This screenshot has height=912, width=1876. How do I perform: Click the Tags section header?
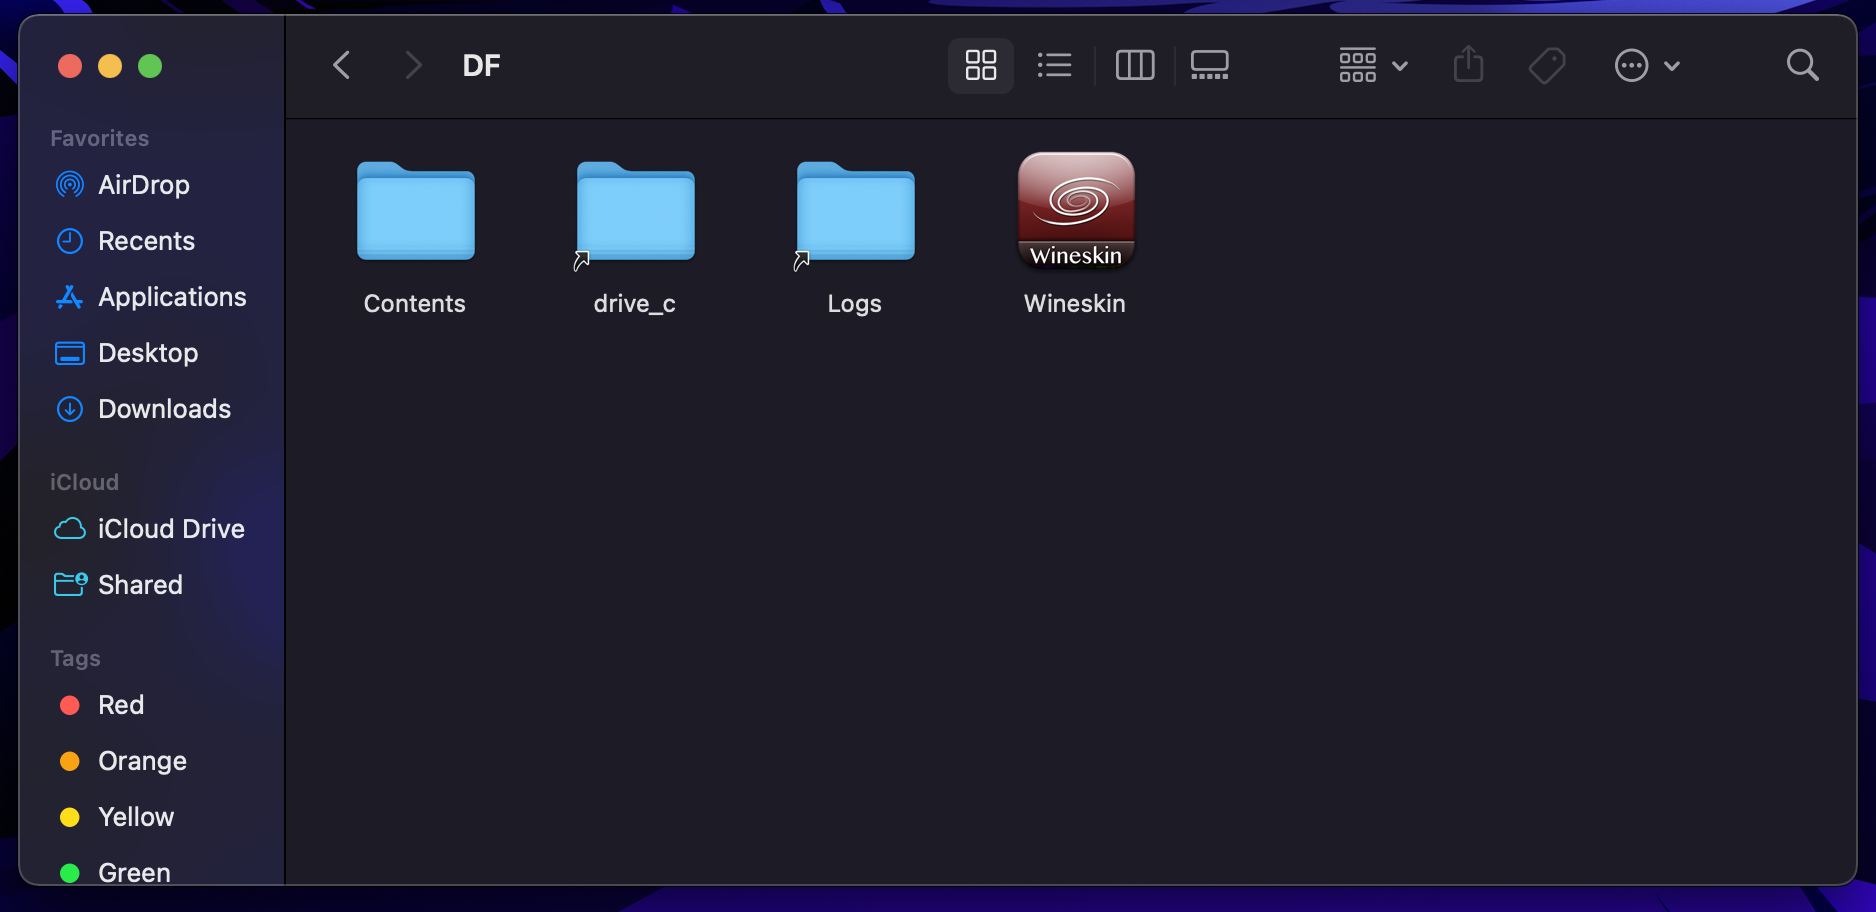(x=76, y=658)
